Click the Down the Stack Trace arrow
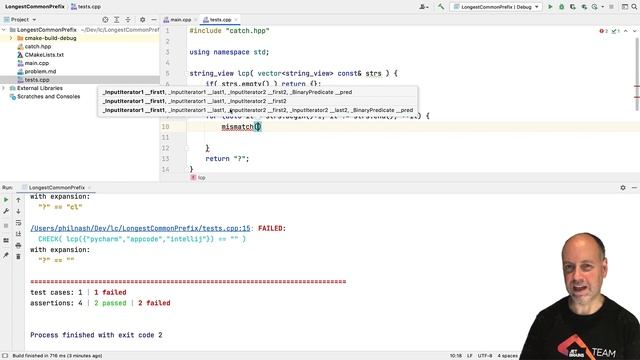The width and height of the screenshot is (640, 360). click(18, 211)
